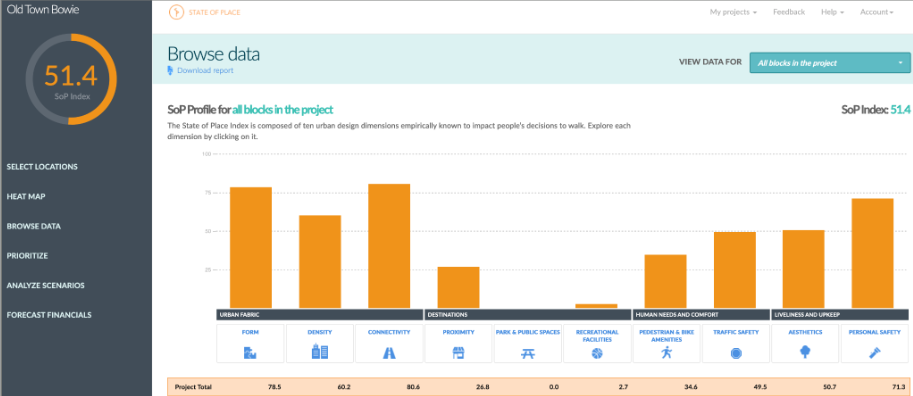Click the LIVELINESS AND UPKEEP header

[x=840, y=314]
